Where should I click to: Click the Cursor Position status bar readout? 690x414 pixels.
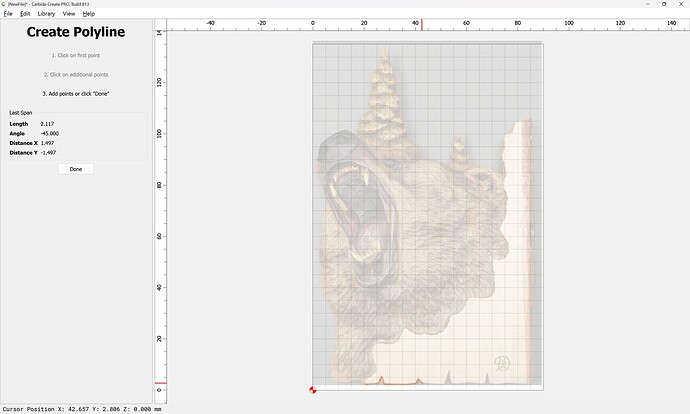tap(82, 409)
